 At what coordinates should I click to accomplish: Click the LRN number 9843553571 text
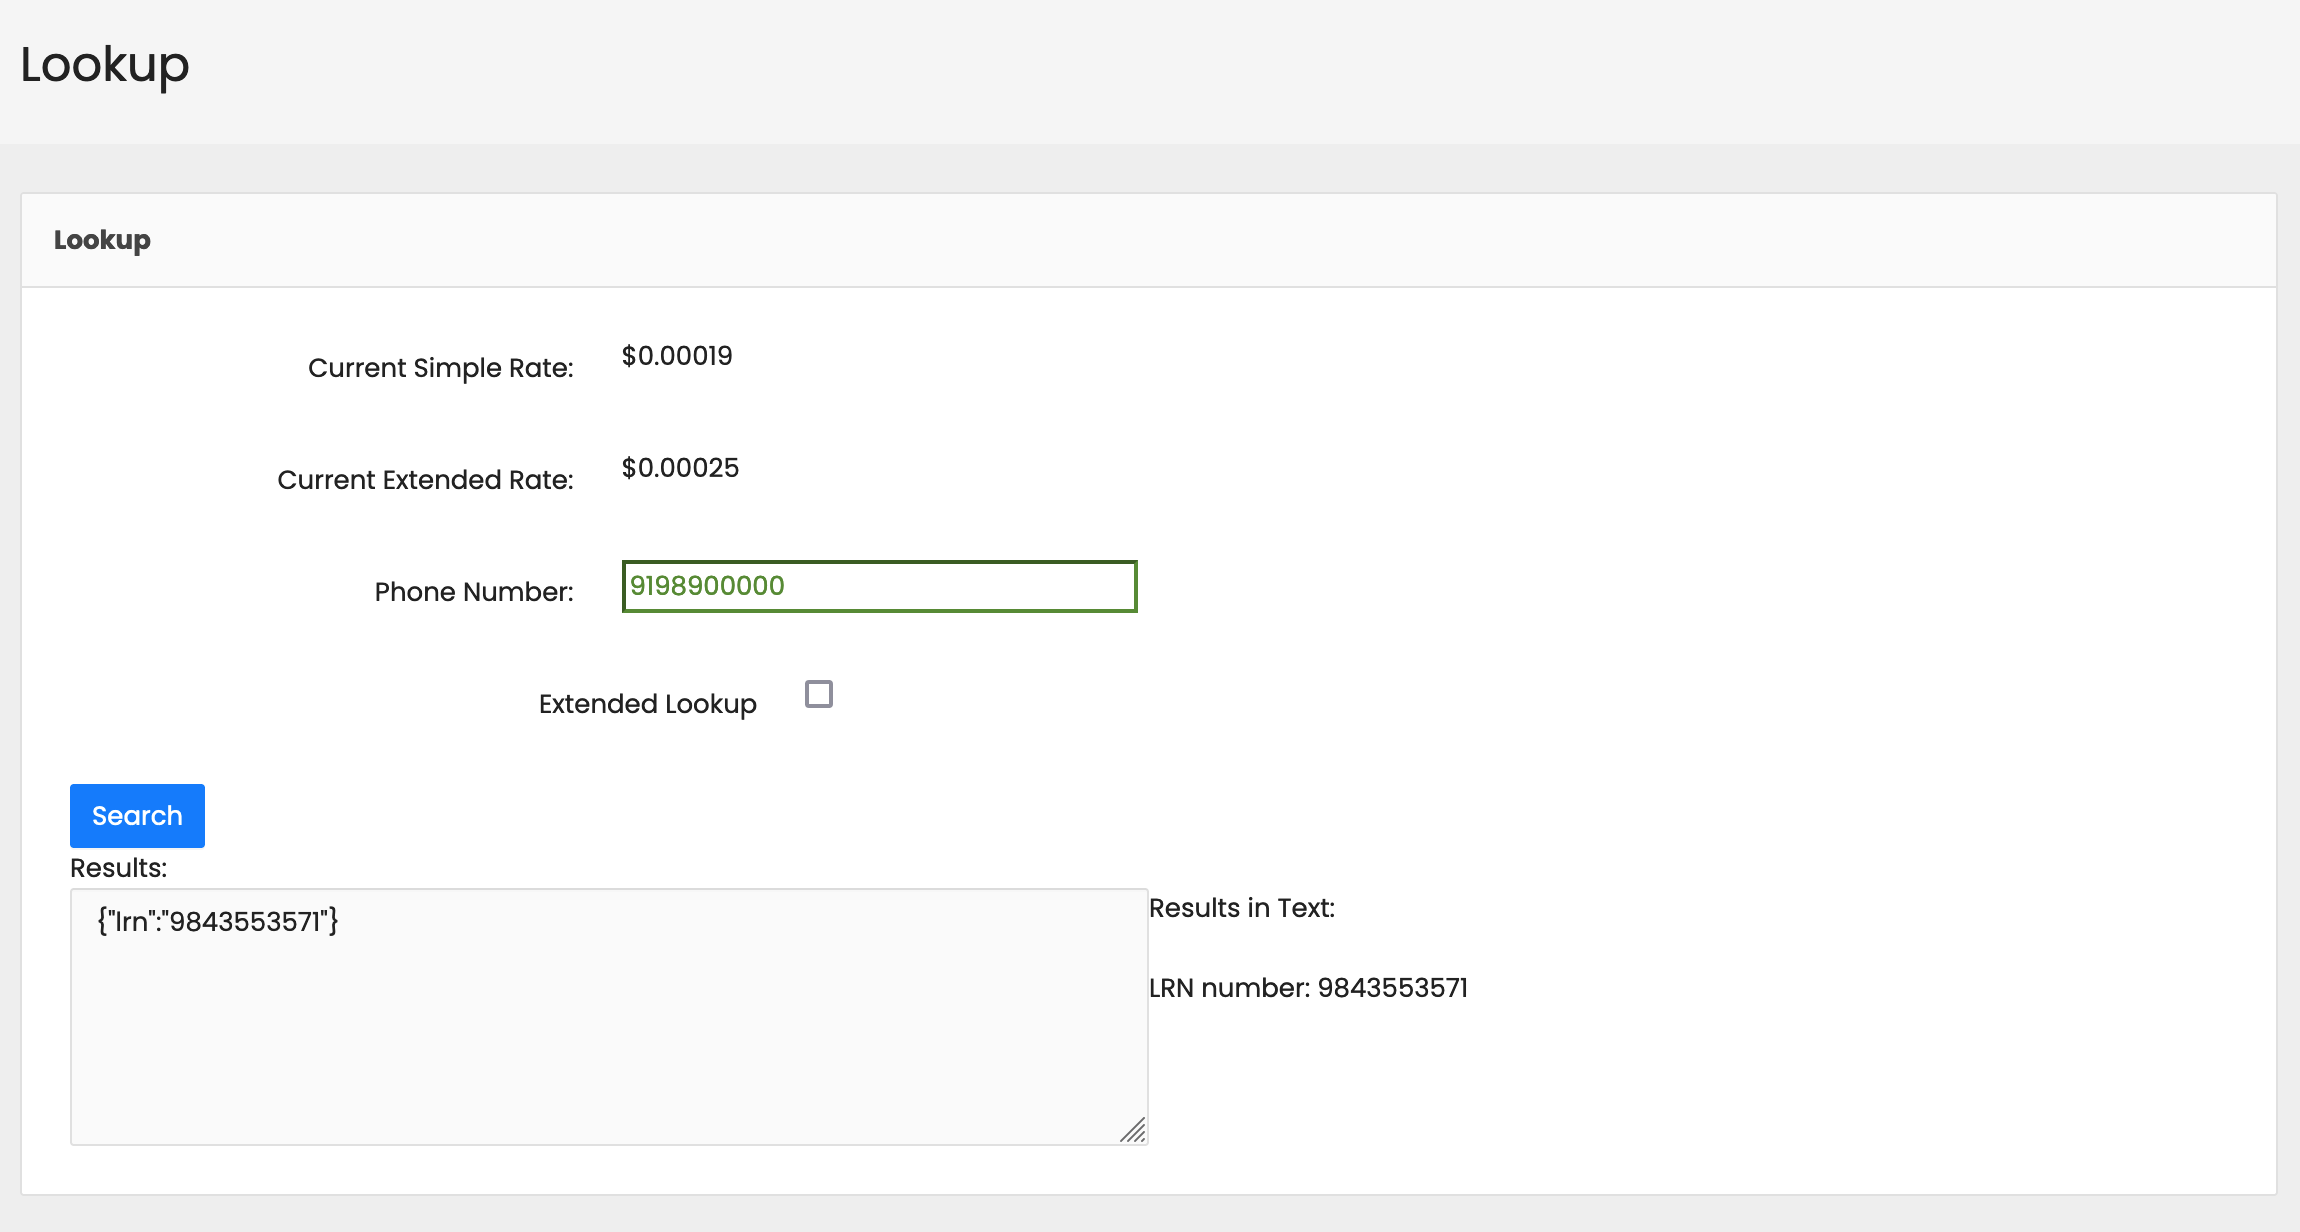[1307, 988]
